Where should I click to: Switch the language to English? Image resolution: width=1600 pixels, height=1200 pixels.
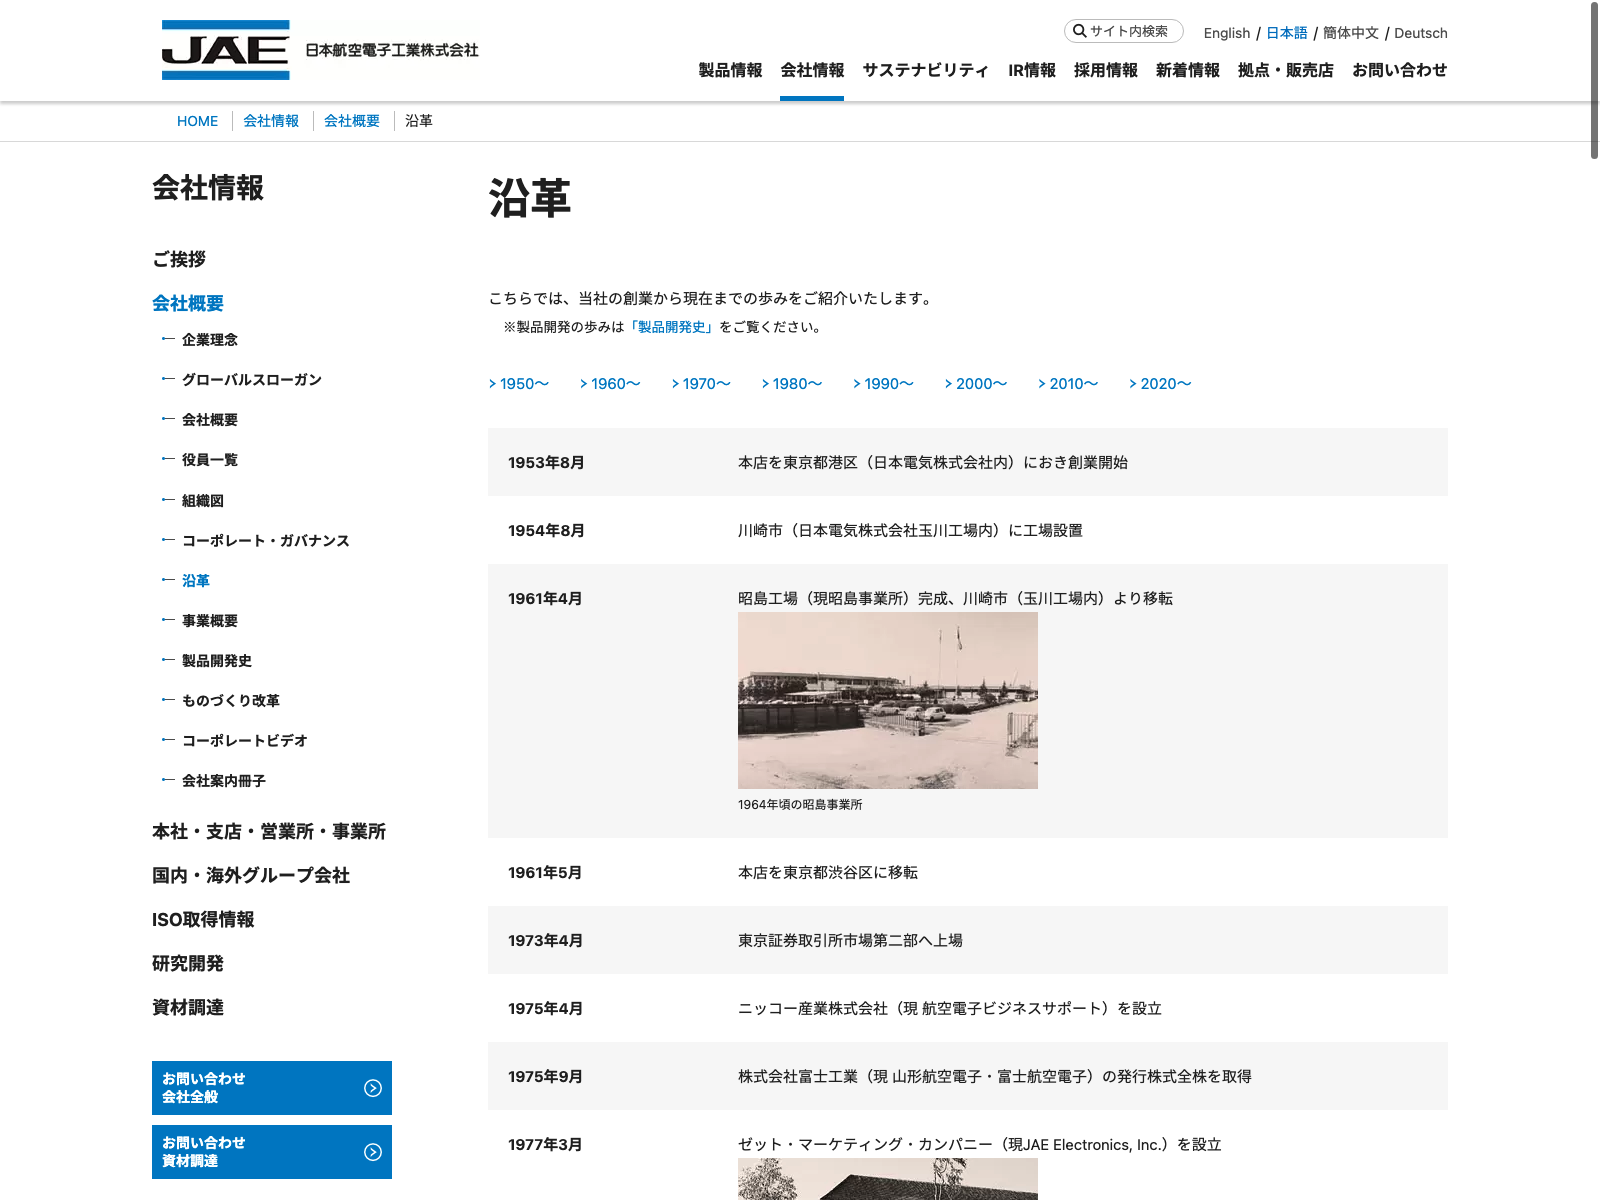pyautogui.click(x=1227, y=33)
